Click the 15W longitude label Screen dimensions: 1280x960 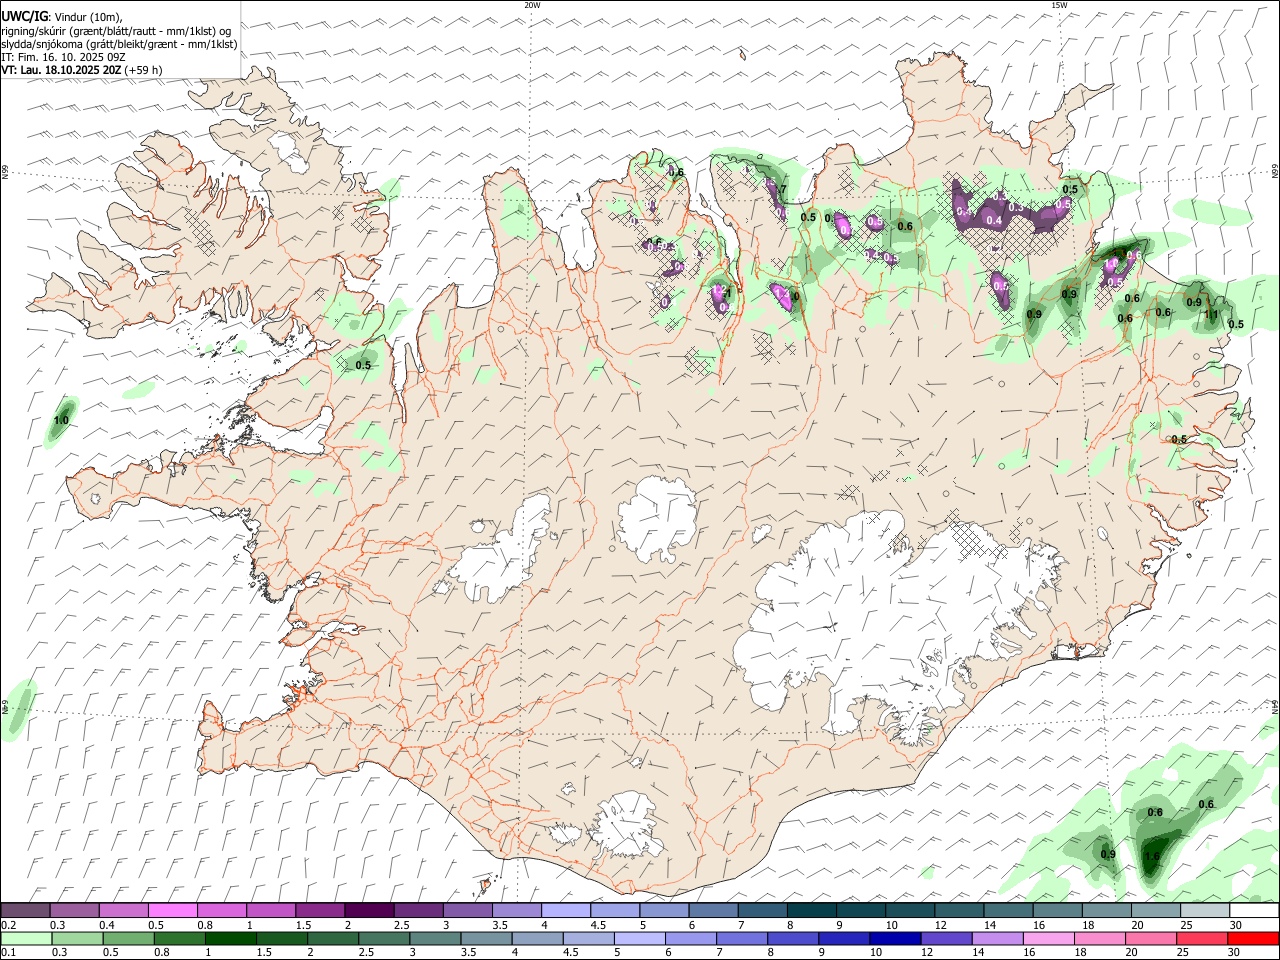(x=1058, y=5)
